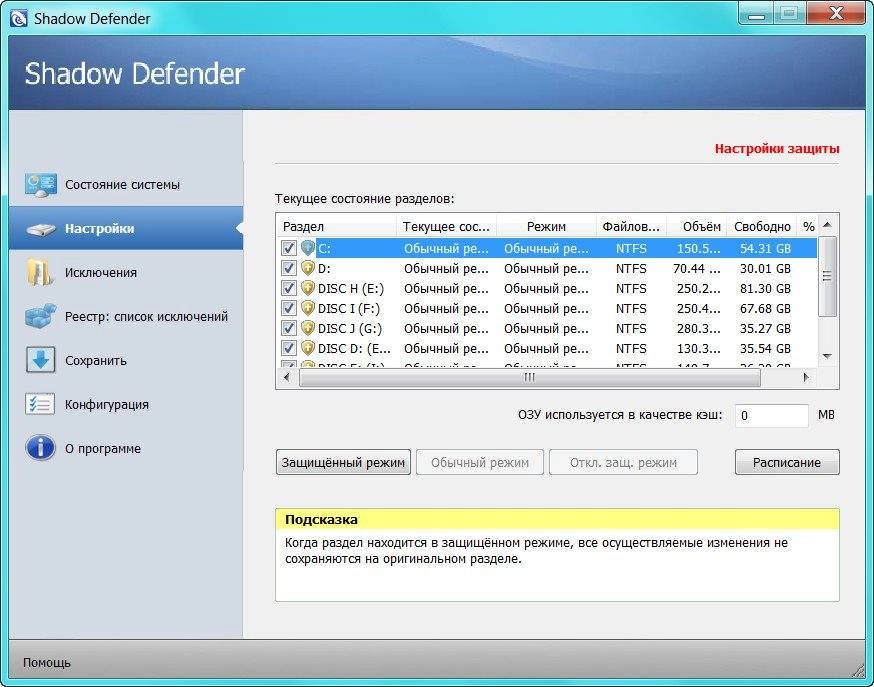
Task: Select the Настройки sidebar item
Action: (126, 228)
